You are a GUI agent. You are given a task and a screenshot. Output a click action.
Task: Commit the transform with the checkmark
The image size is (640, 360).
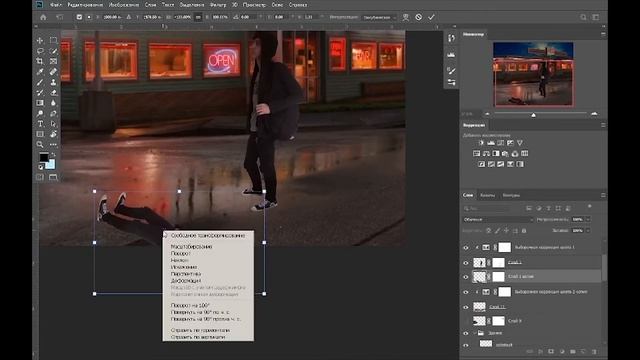tap(431, 17)
